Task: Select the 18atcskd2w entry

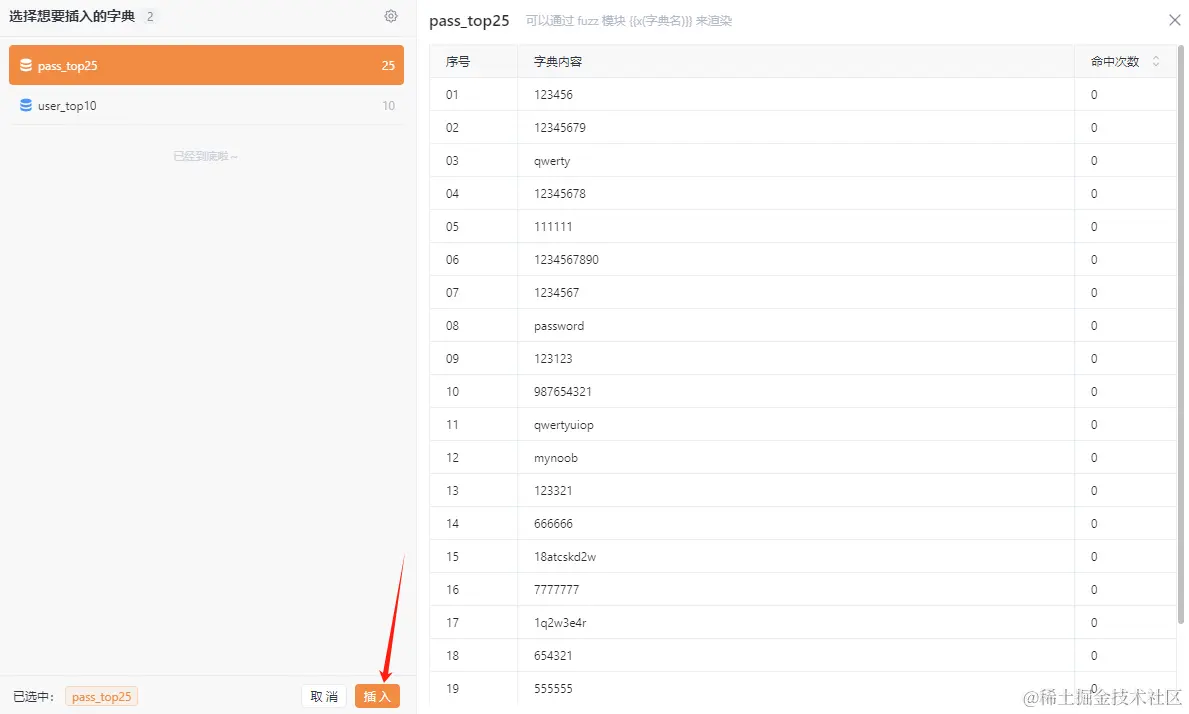Action: [x=565, y=556]
